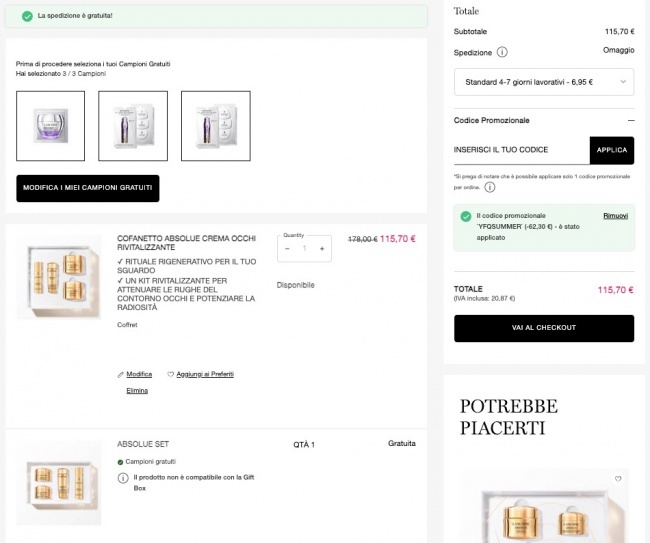This screenshot has height=543, width=650.
Task: Open the Absolue Set product image
Action: point(59,483)
